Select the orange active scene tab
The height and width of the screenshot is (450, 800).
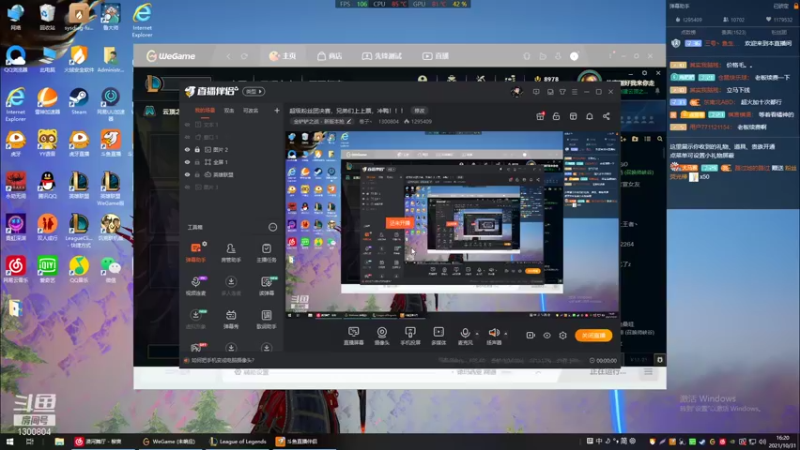[x=205, y=110]
